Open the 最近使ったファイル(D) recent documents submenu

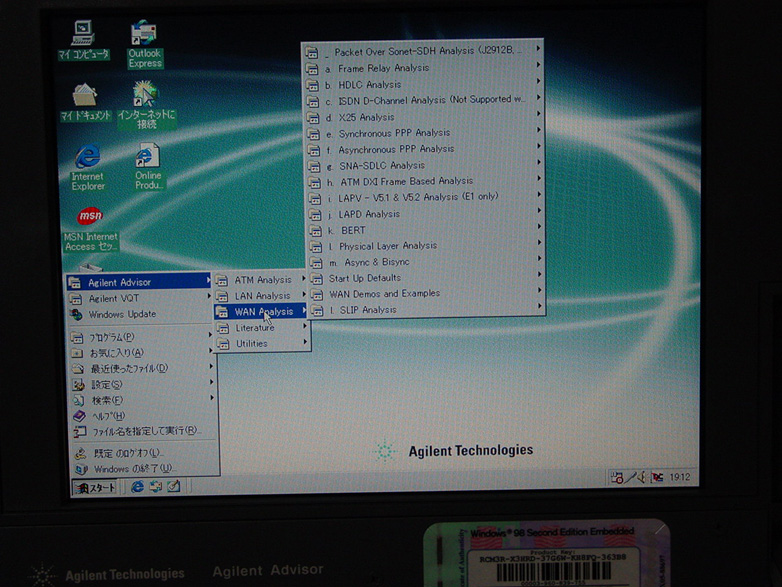[x=143, y=369]
